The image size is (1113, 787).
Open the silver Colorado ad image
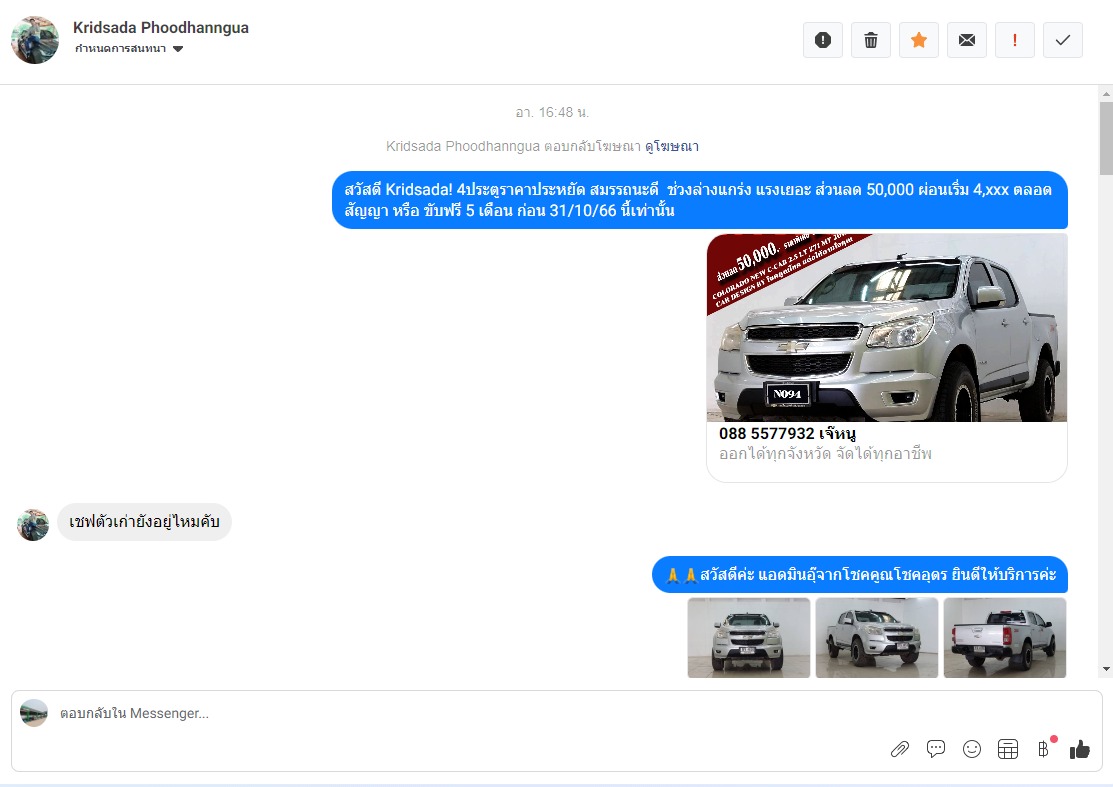[x=887, y=328]
